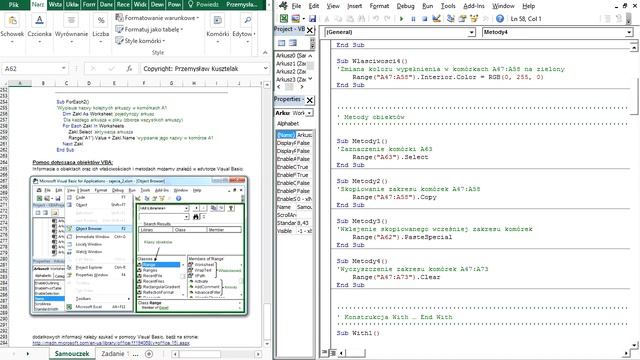The height and width of the screenshot is (360, 640).
Task: Select Arkusz2 in the Project tree
Action: coord(291,71)
